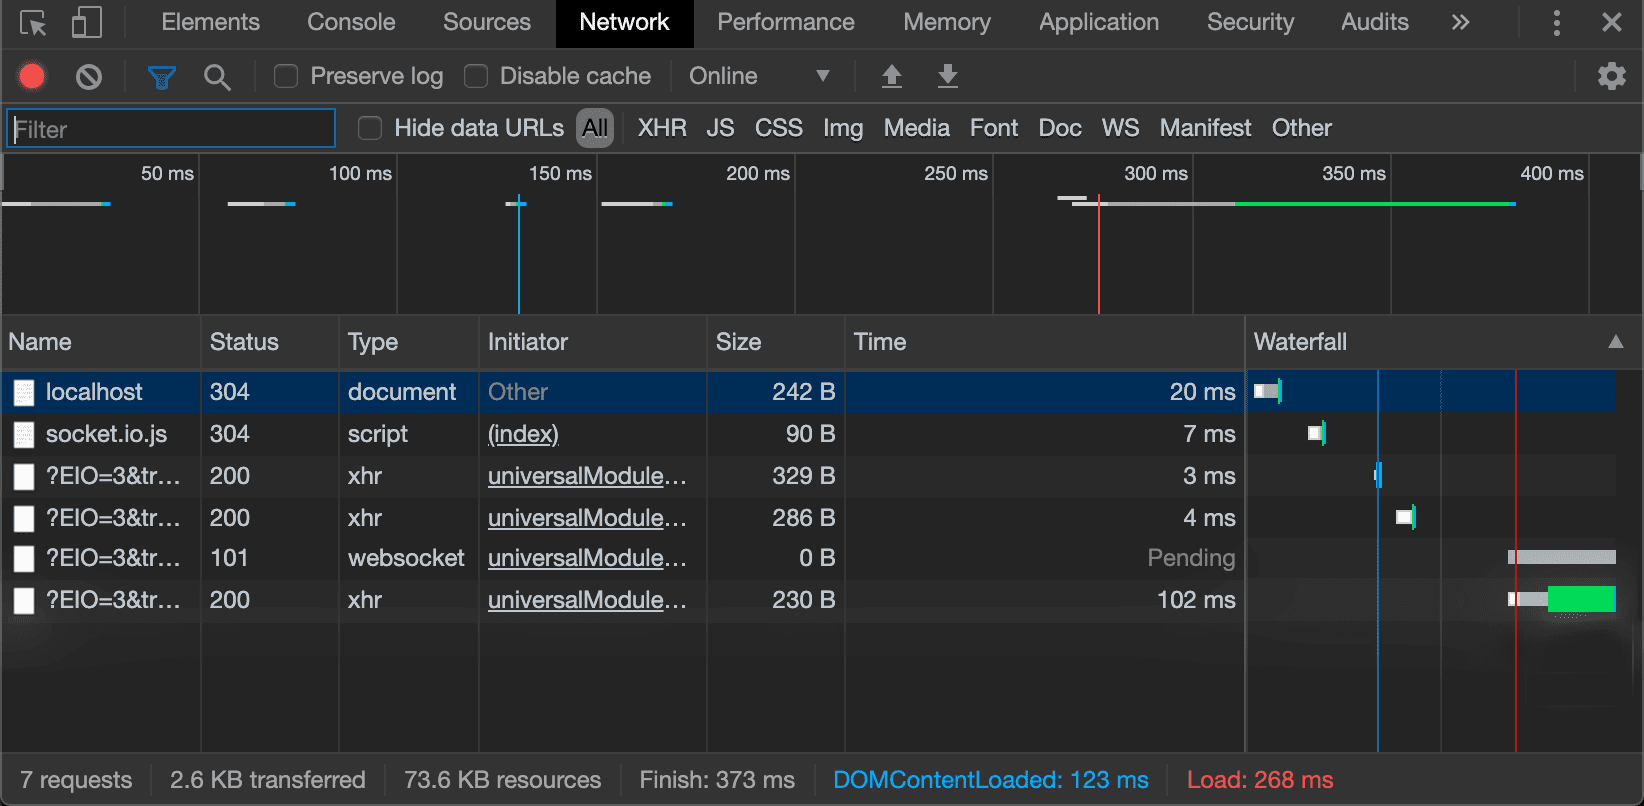Expand the hidden tabs chevron
1644x806 pixels.
tap(1460, 22)
